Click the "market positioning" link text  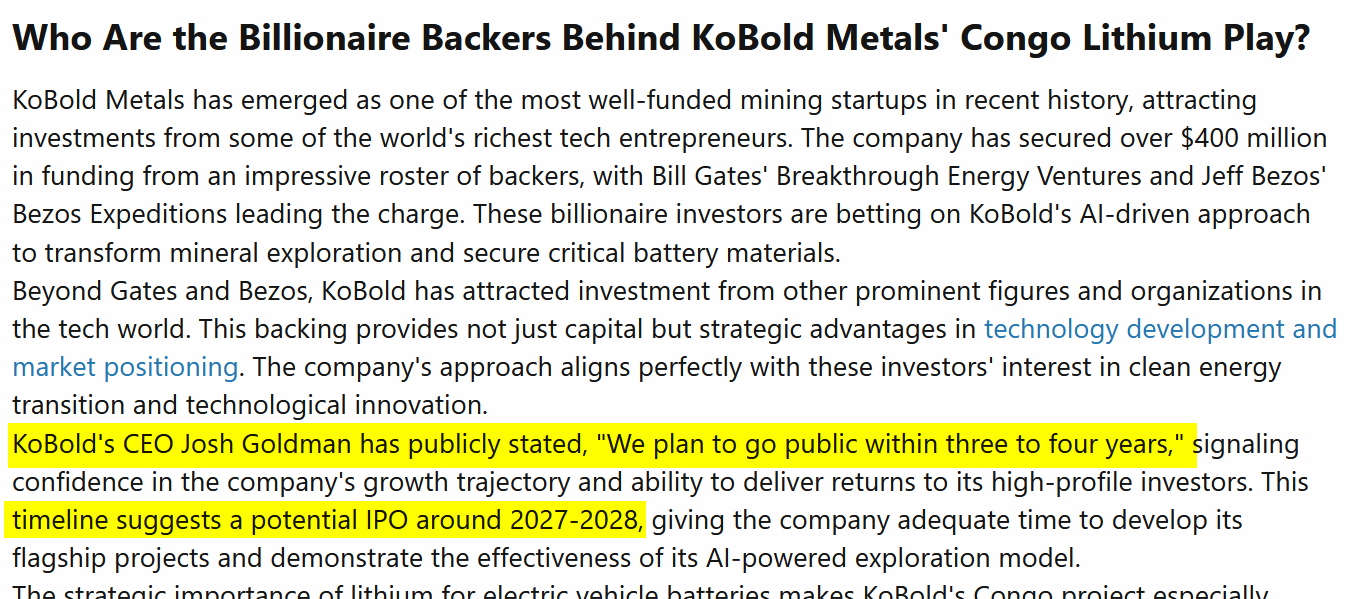pyautogui.click(x=125, y=367)
